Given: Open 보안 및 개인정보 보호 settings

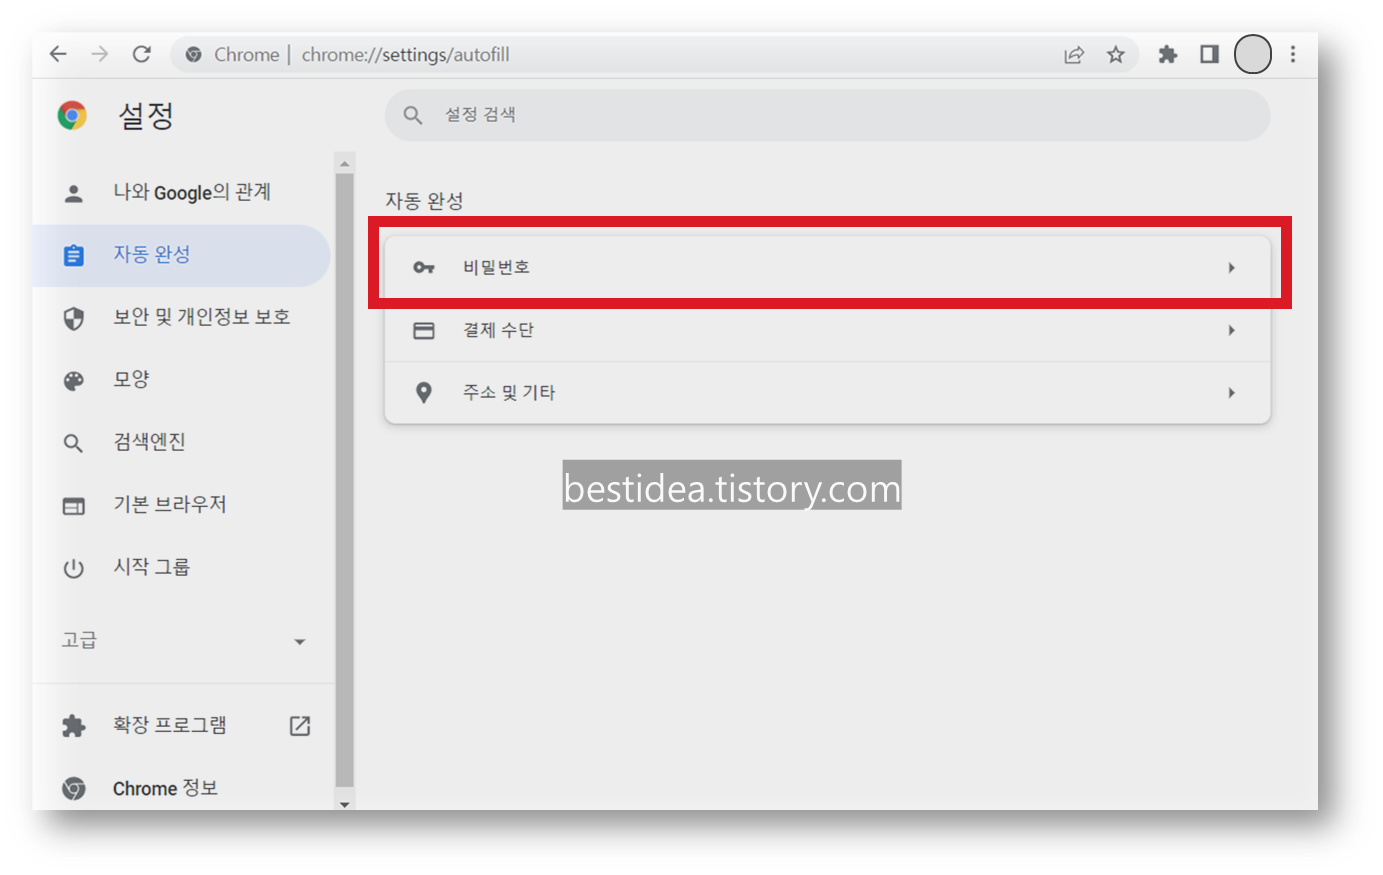Looking at the screenshot, I should [x=181, y=318].
